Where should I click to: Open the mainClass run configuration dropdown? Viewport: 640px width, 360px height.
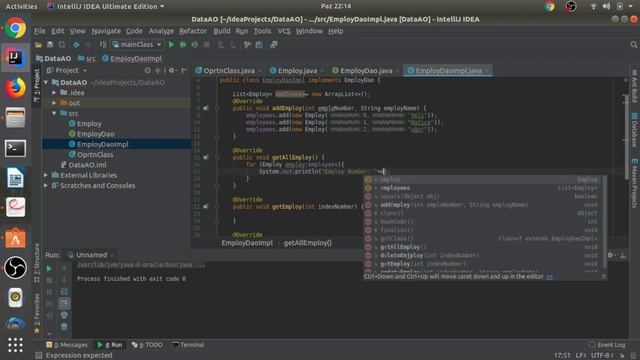pos(137,44)
